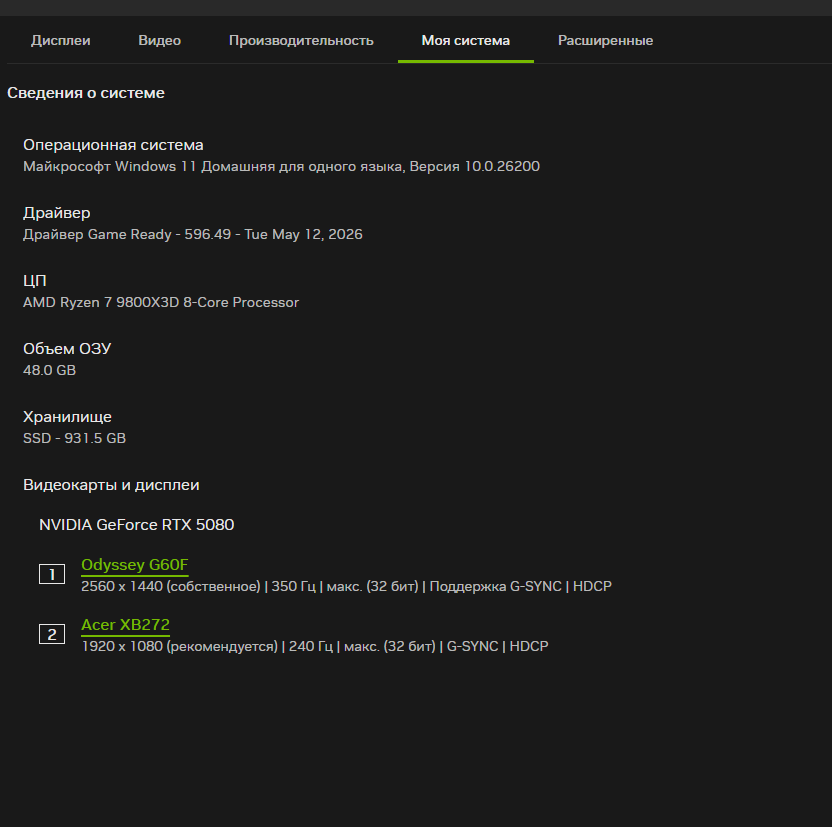Click the Моя система tab
832x827 pixels.
465,40
